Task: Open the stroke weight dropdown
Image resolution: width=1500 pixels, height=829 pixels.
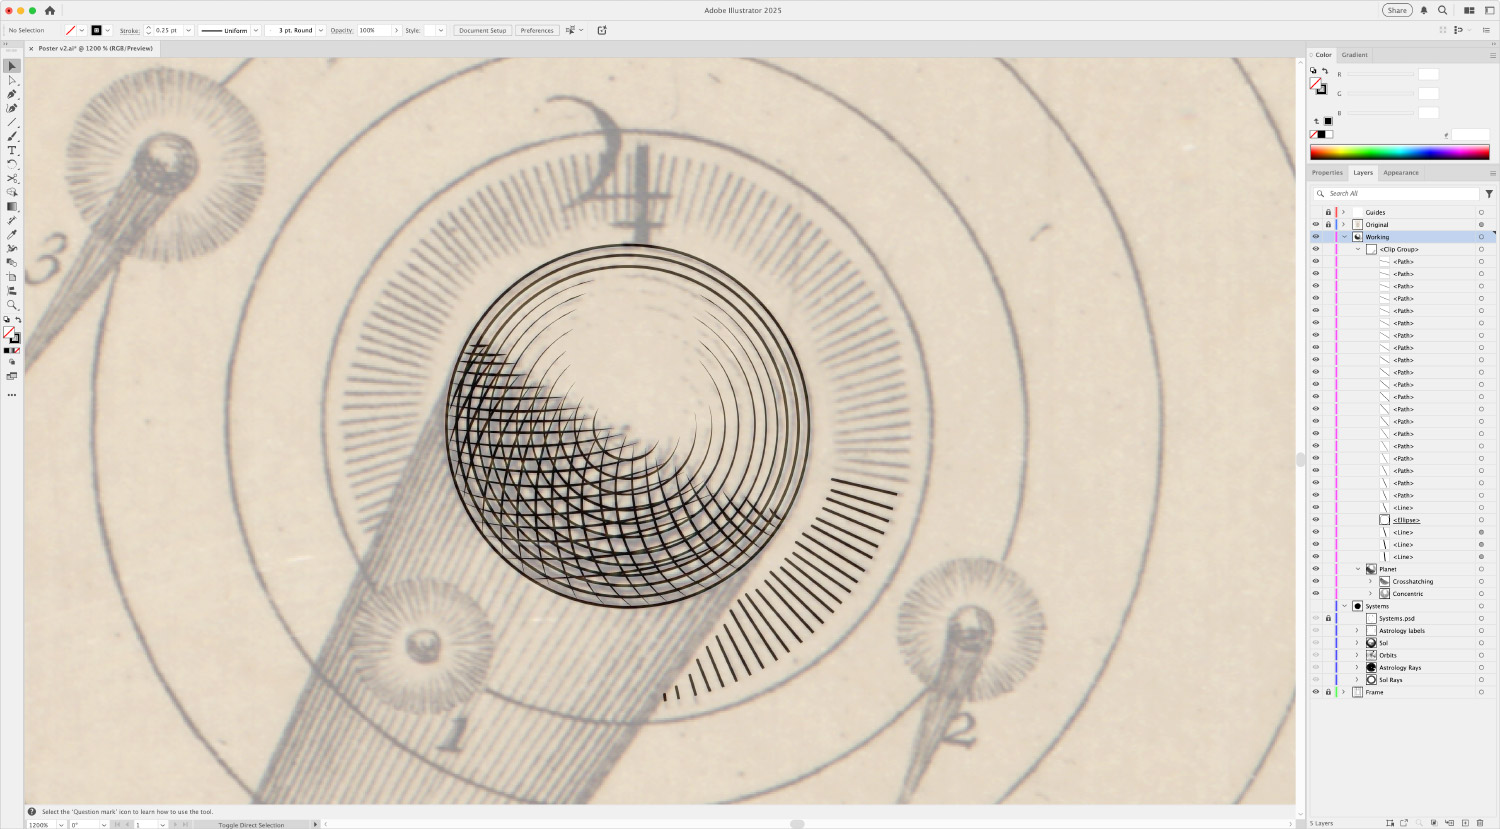Action: coord(188,30)
